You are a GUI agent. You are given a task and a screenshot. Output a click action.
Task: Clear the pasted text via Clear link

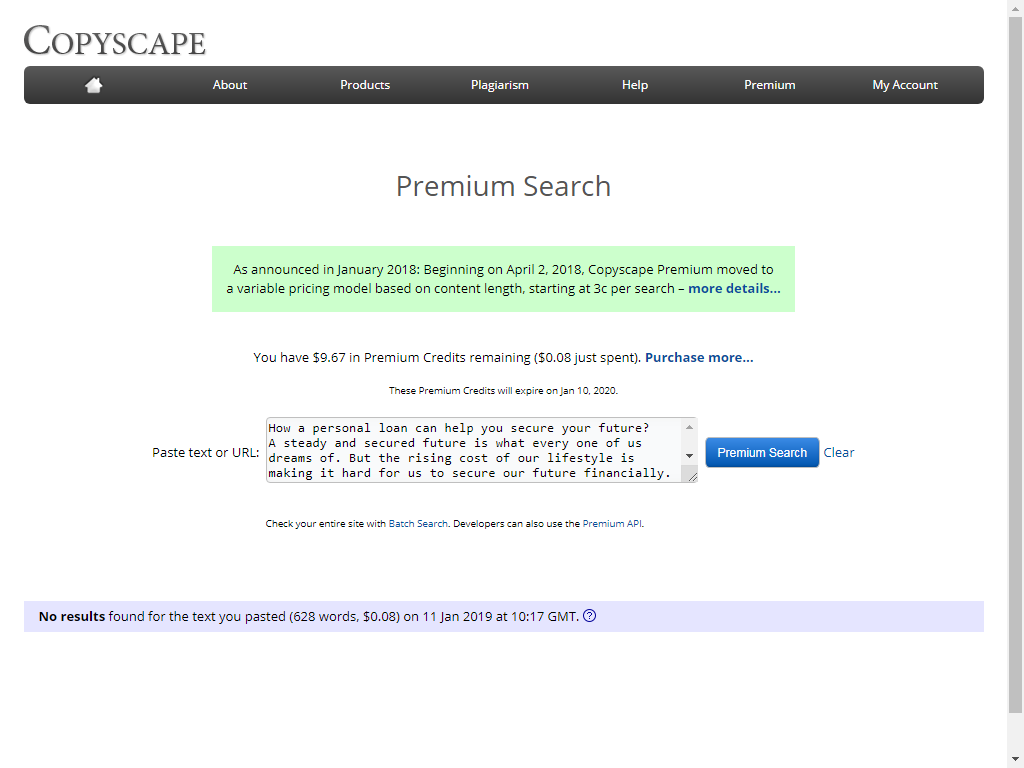(x=839, y=453)
